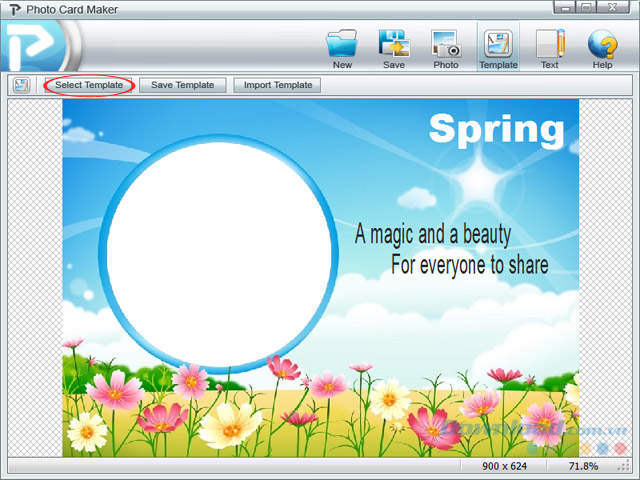
Task: Click the Import Template button
Action: [x=278, y=85]
